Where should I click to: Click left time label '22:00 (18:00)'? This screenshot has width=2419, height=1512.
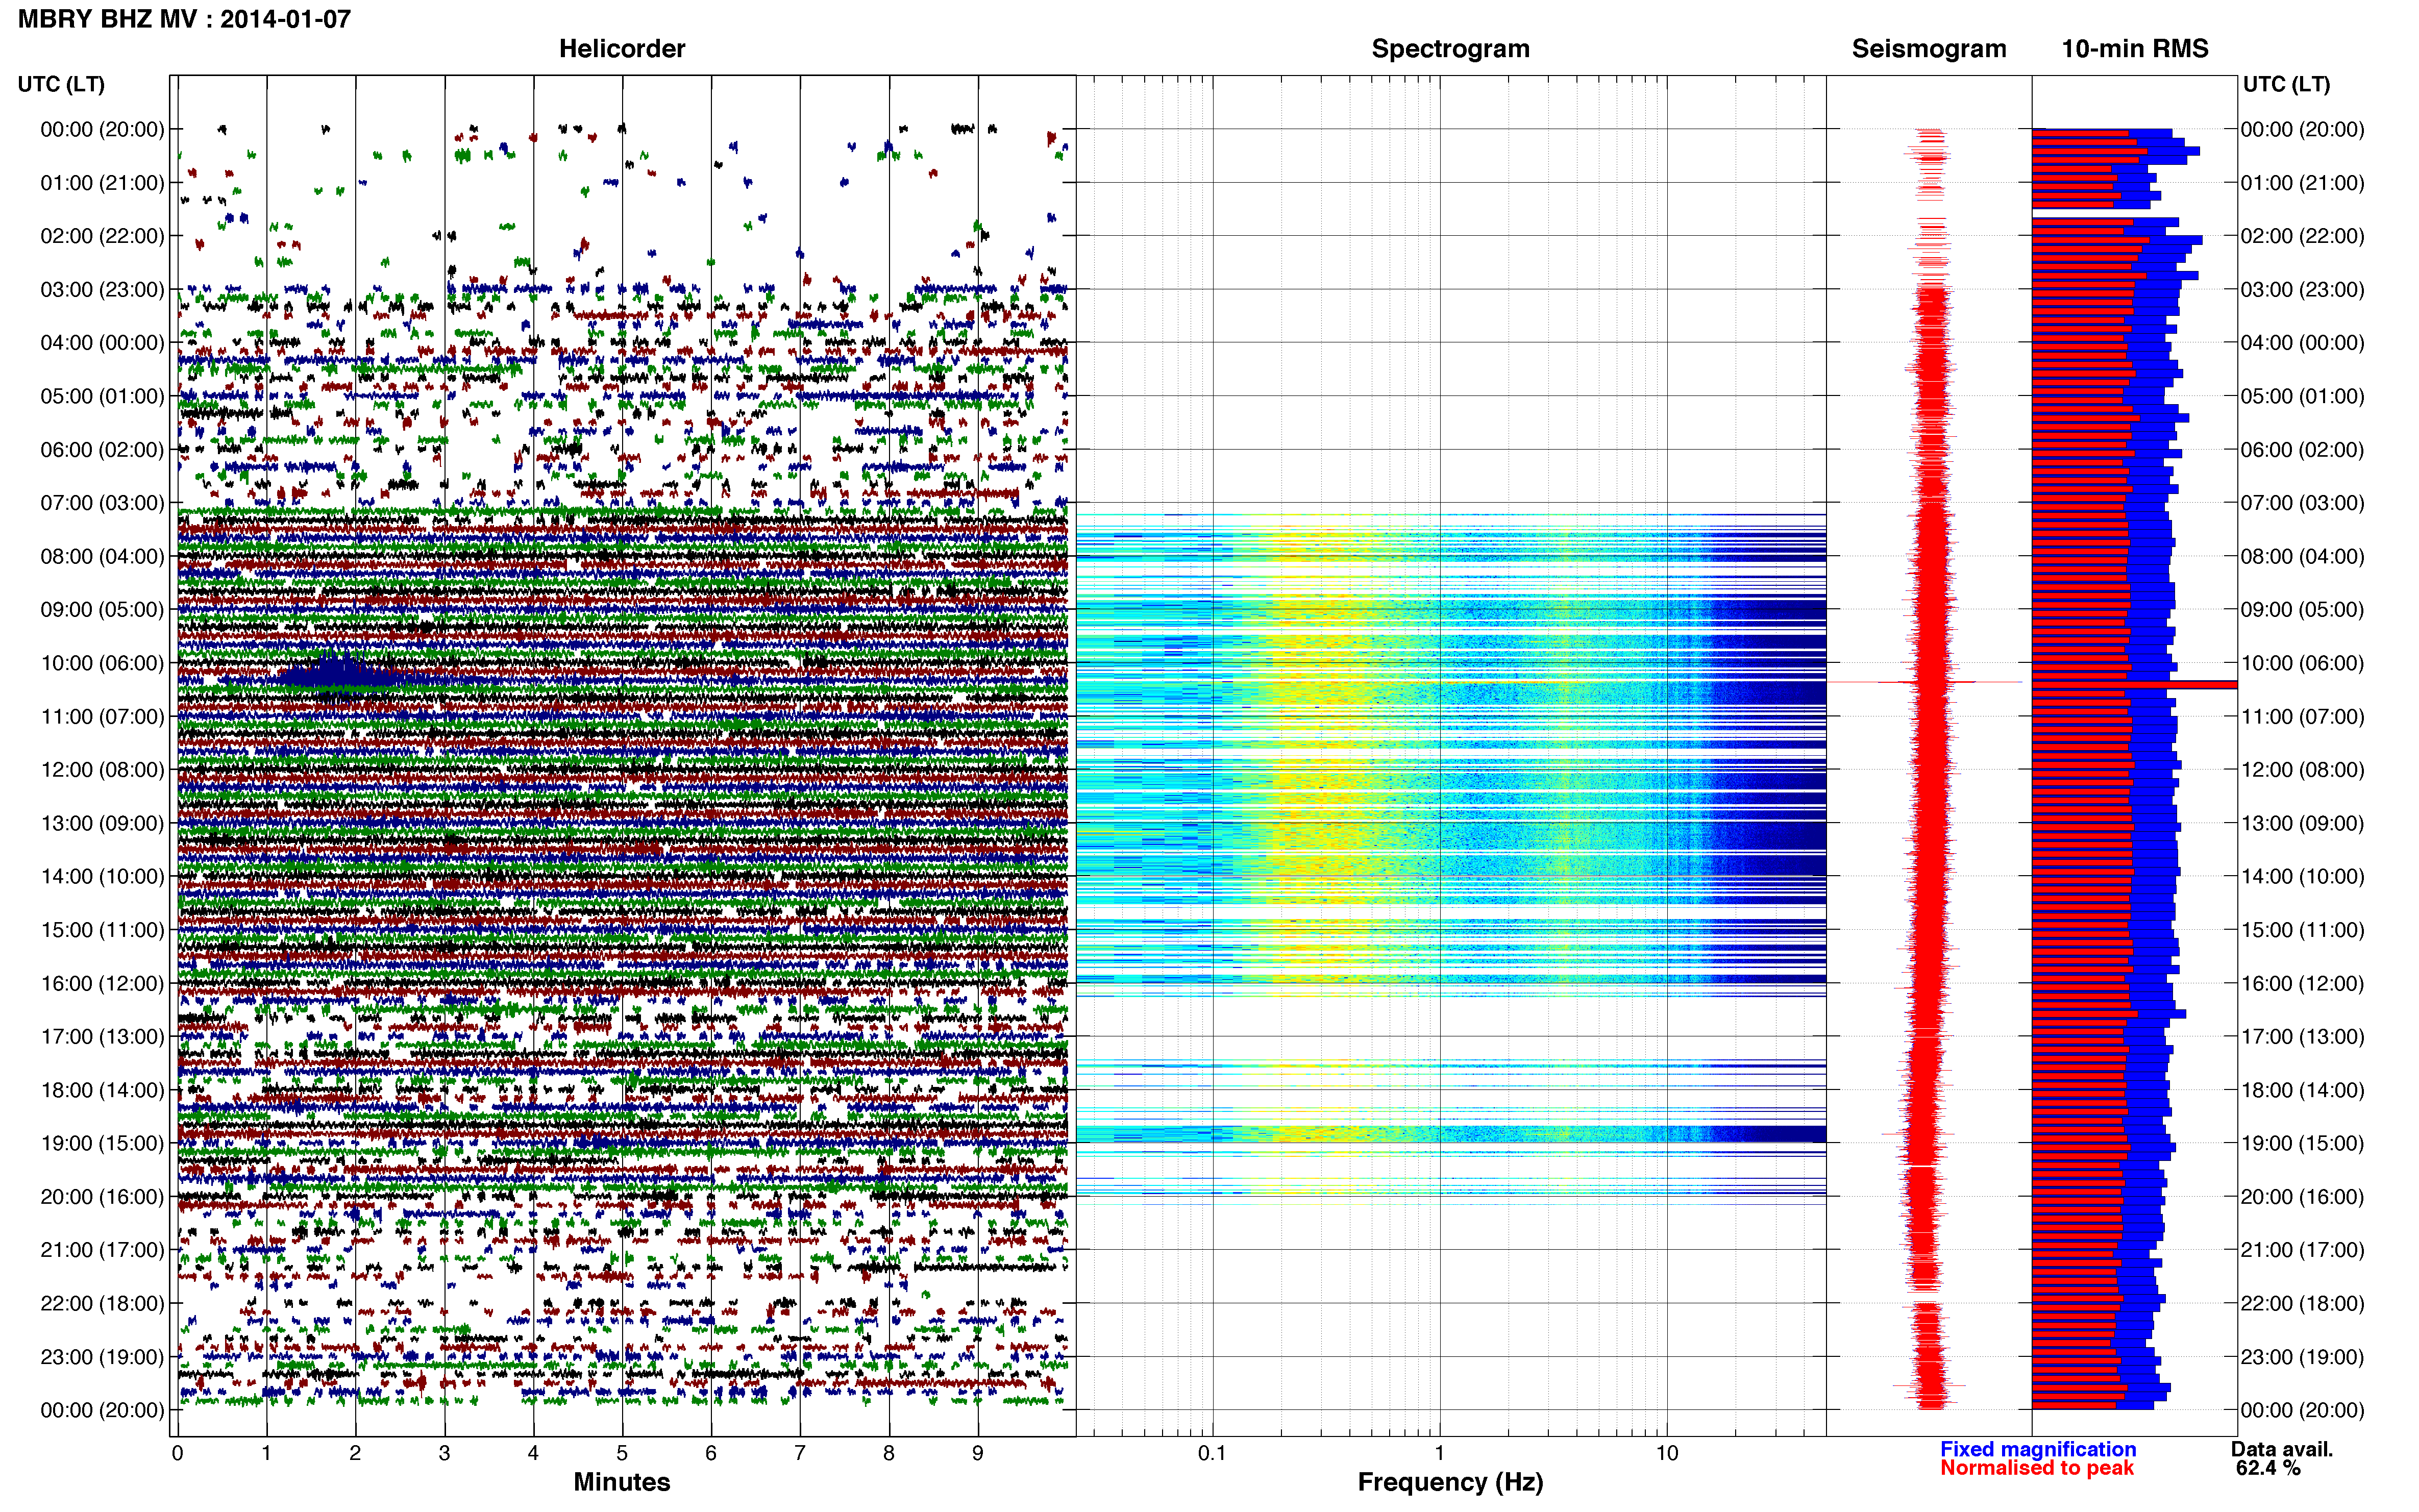coord(102,1303)
